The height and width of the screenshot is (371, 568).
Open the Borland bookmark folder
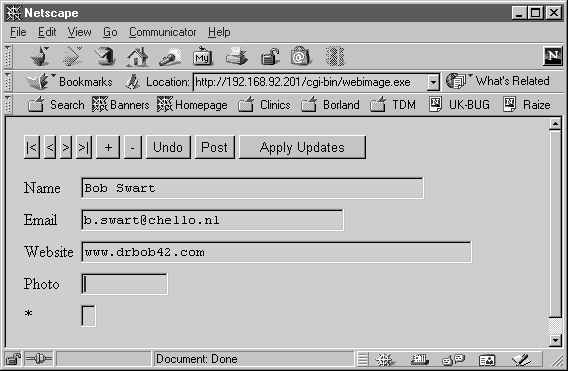(330, 105)
